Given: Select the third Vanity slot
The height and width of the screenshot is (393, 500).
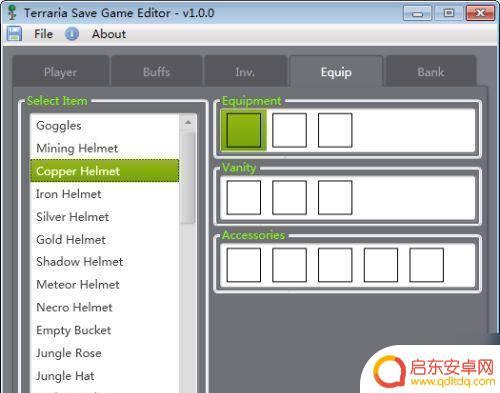Looking at the screenshot, I should click(335, 197).
